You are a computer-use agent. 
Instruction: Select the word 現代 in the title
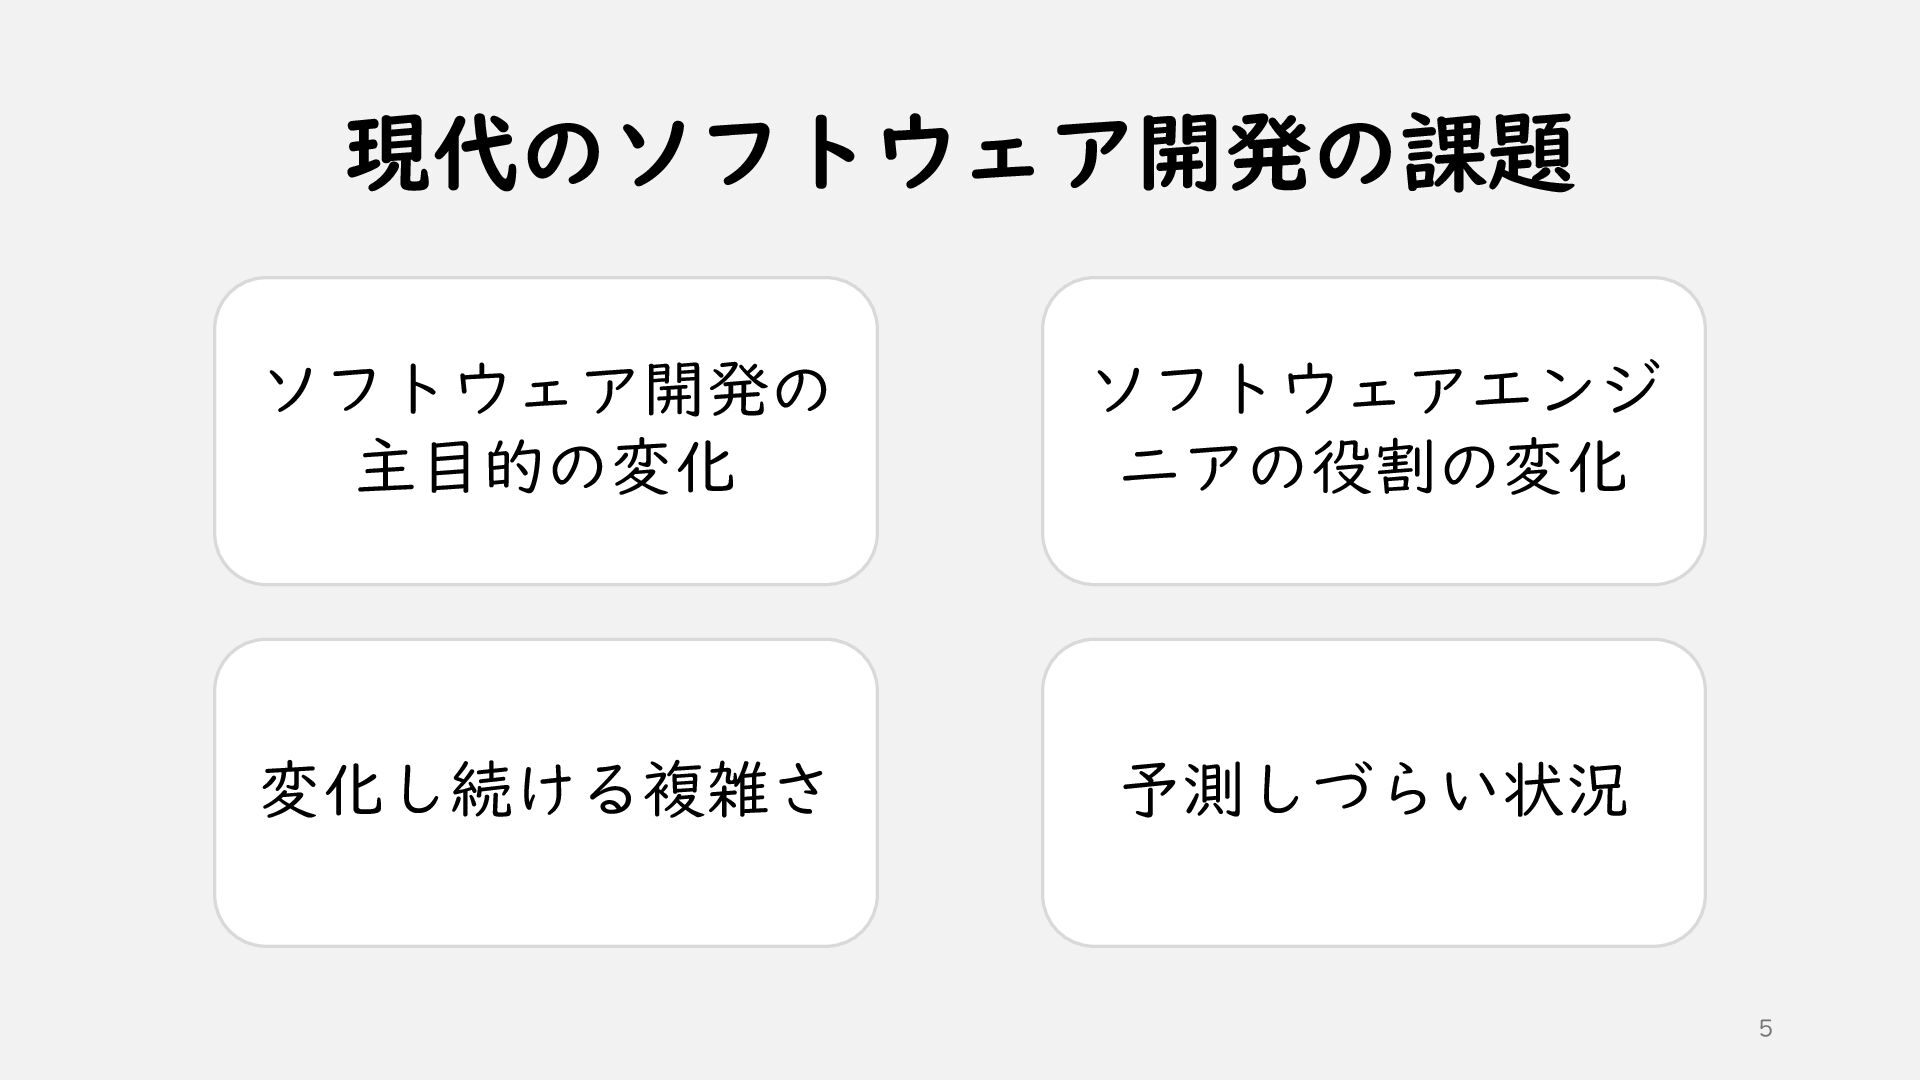432,155
